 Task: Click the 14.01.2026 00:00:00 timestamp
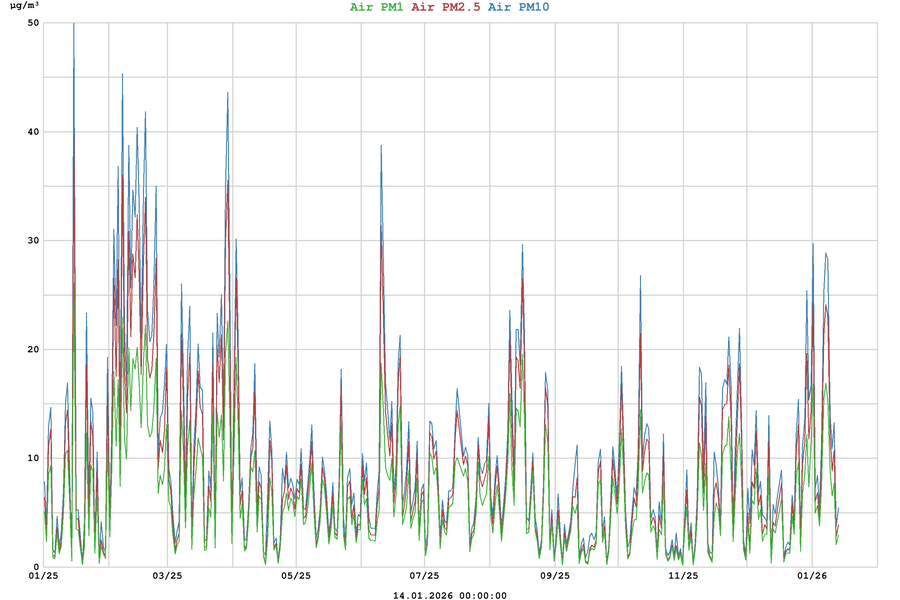point(449,595)
